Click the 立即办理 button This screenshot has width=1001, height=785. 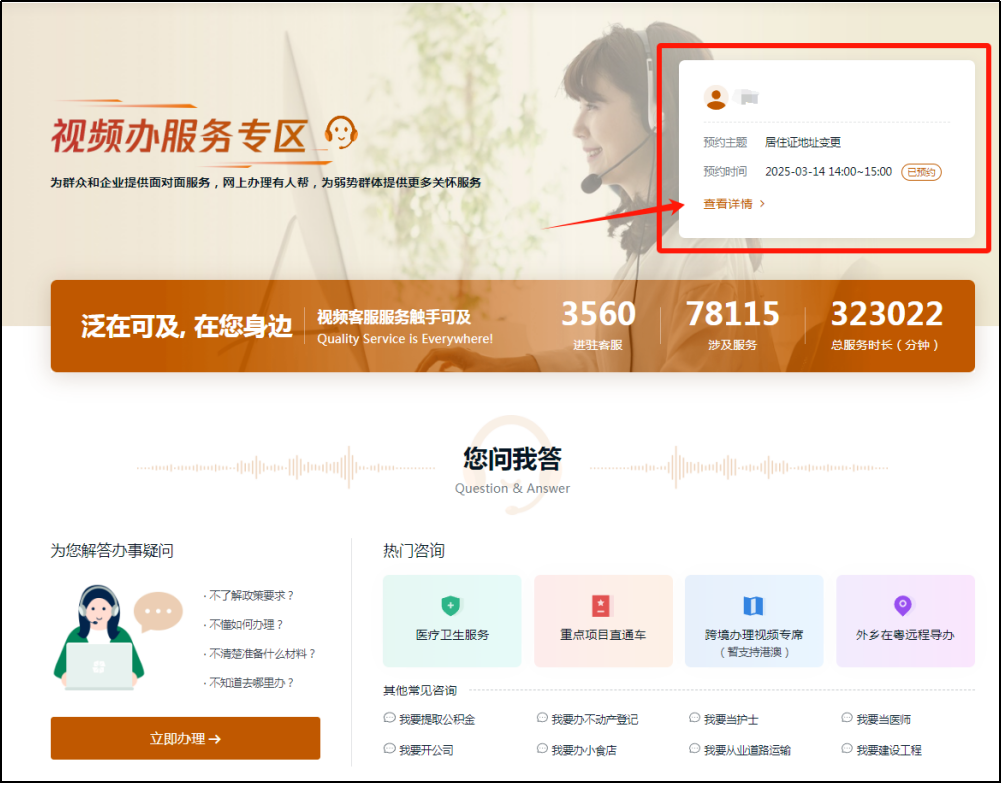pos(184,737)
